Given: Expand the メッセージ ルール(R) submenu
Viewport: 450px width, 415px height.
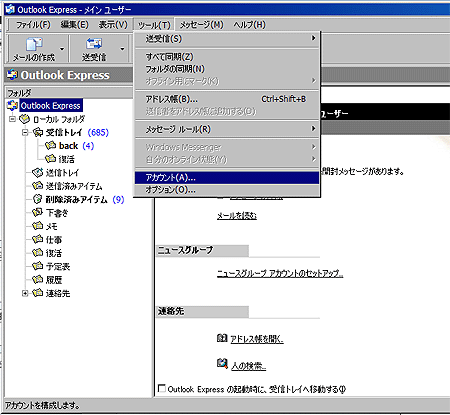Looking at the screenshot, I should click(x=227, y=129).
